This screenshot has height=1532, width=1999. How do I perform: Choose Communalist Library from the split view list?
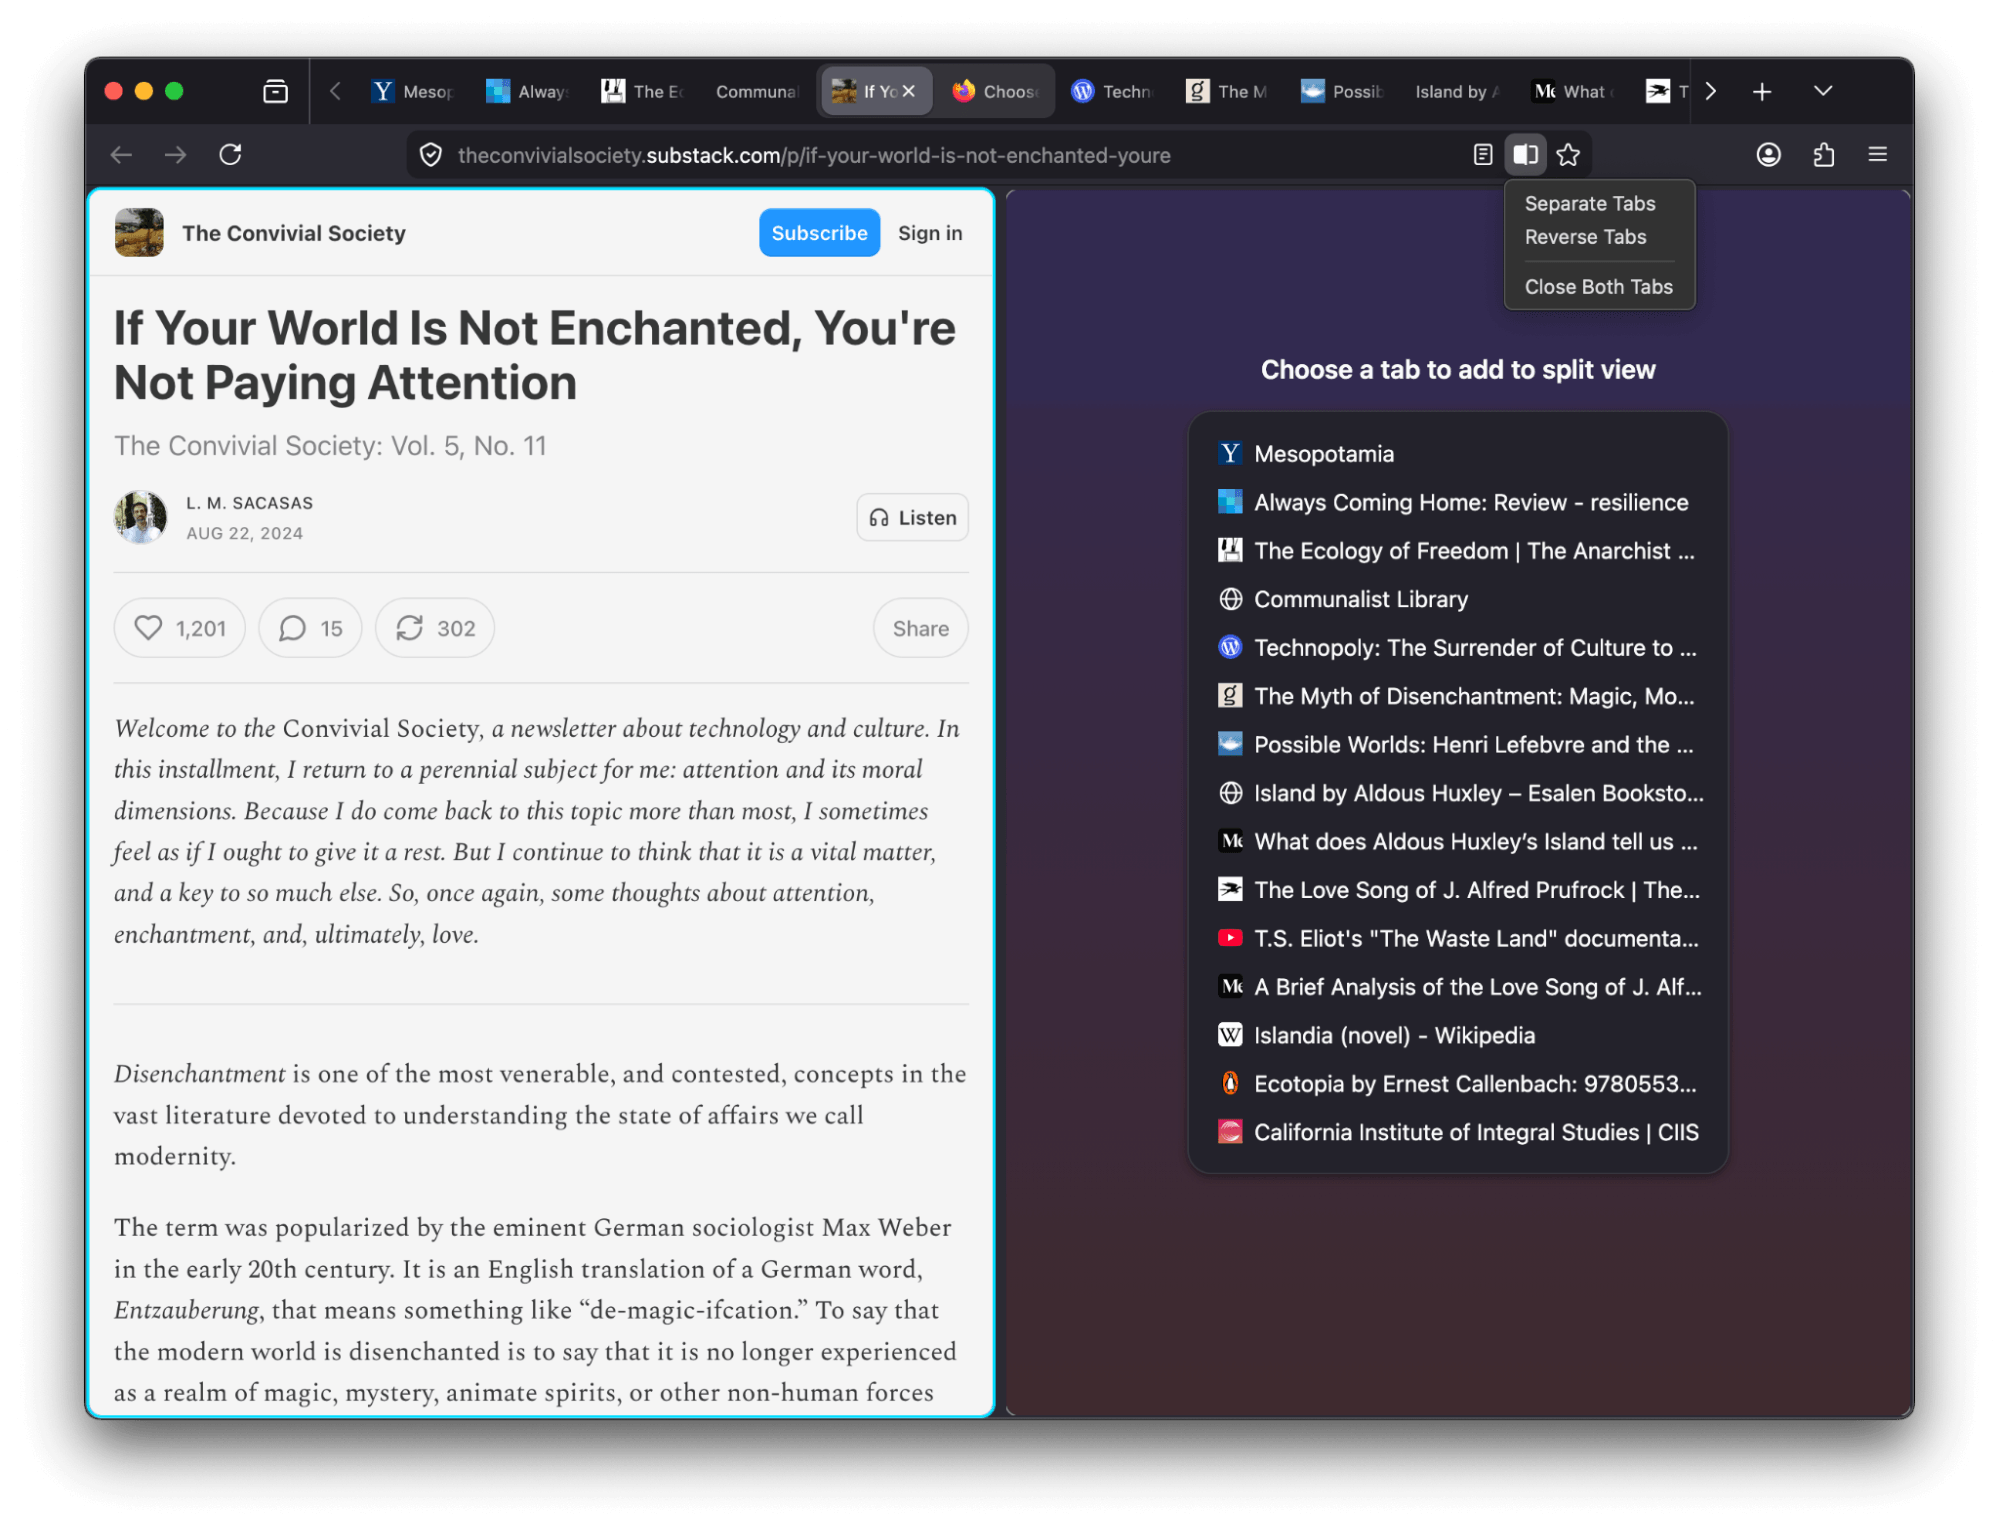(x=1360, y=599)
